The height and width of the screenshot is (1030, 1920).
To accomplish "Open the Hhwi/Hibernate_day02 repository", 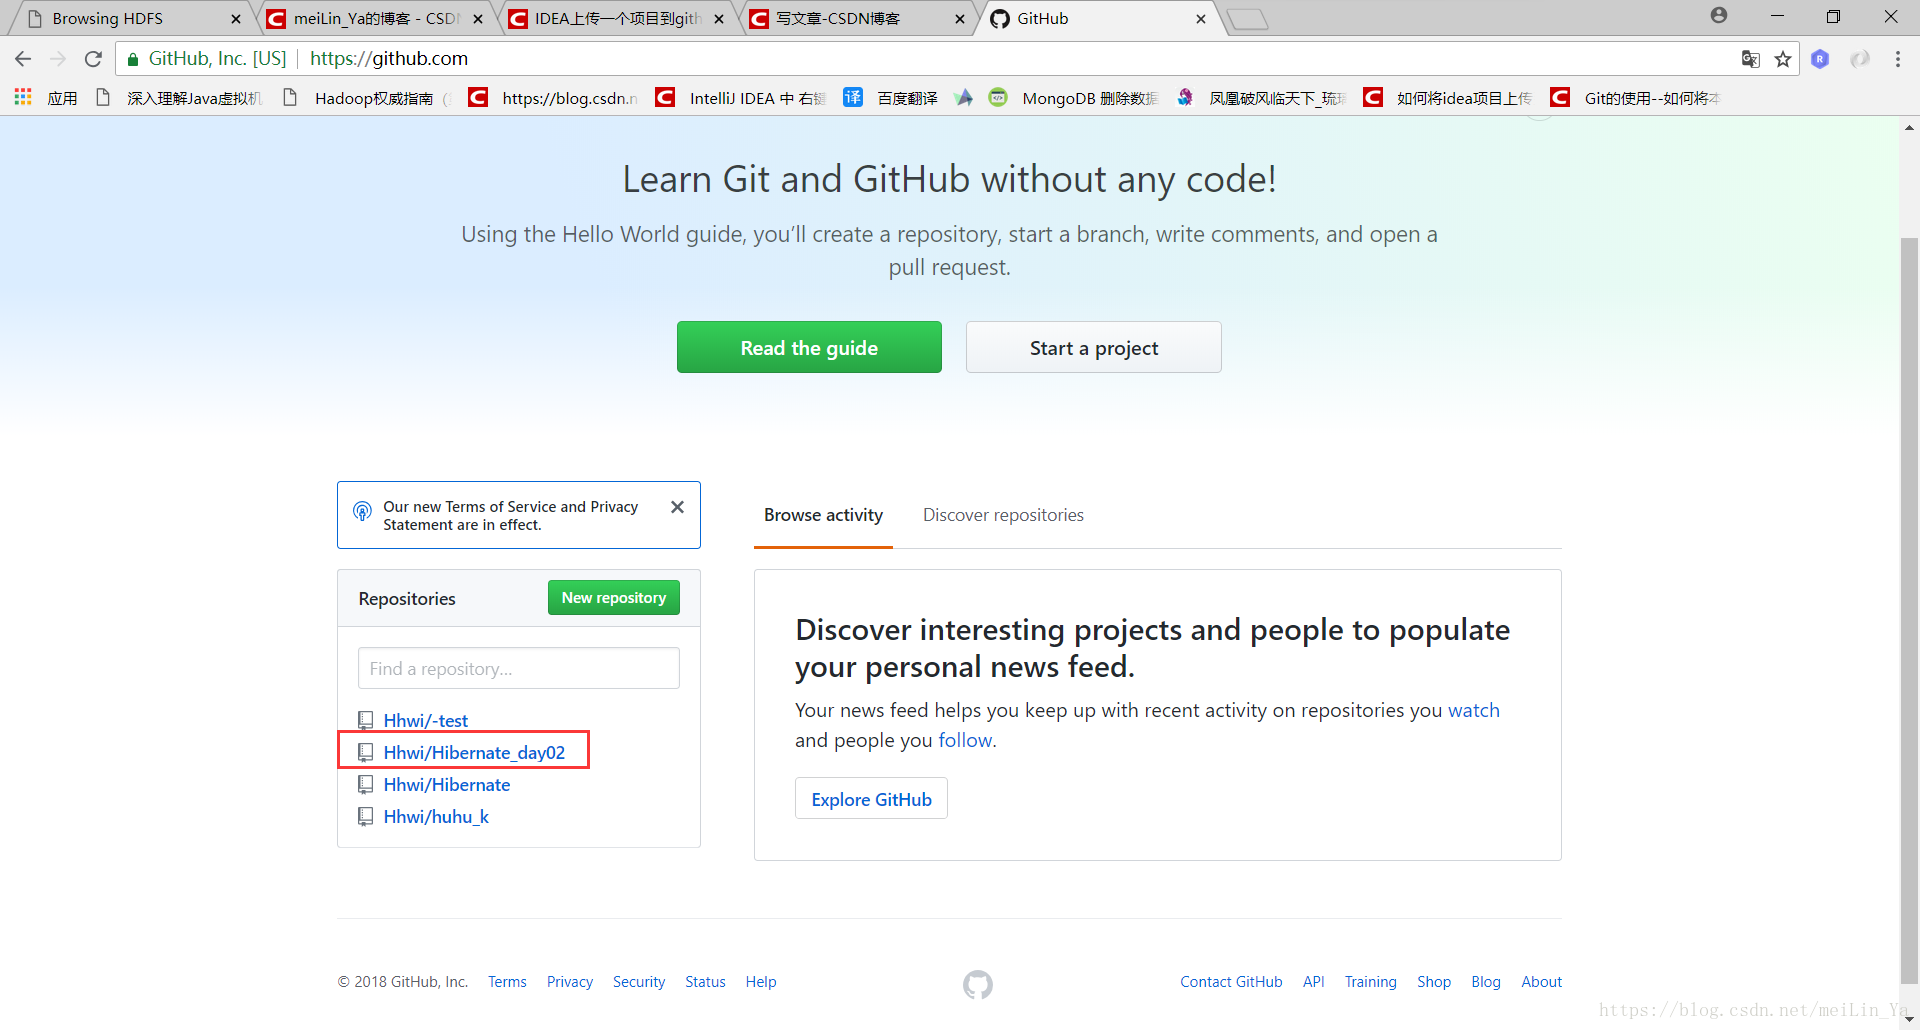I will pos(474,752).
